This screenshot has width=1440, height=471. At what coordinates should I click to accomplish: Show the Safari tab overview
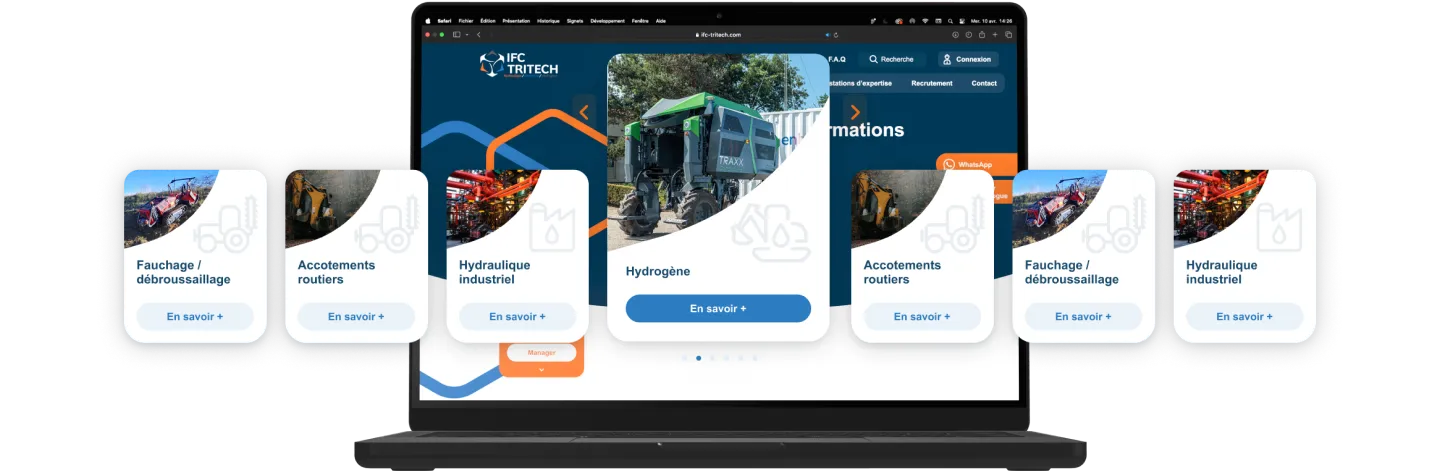1007,35
